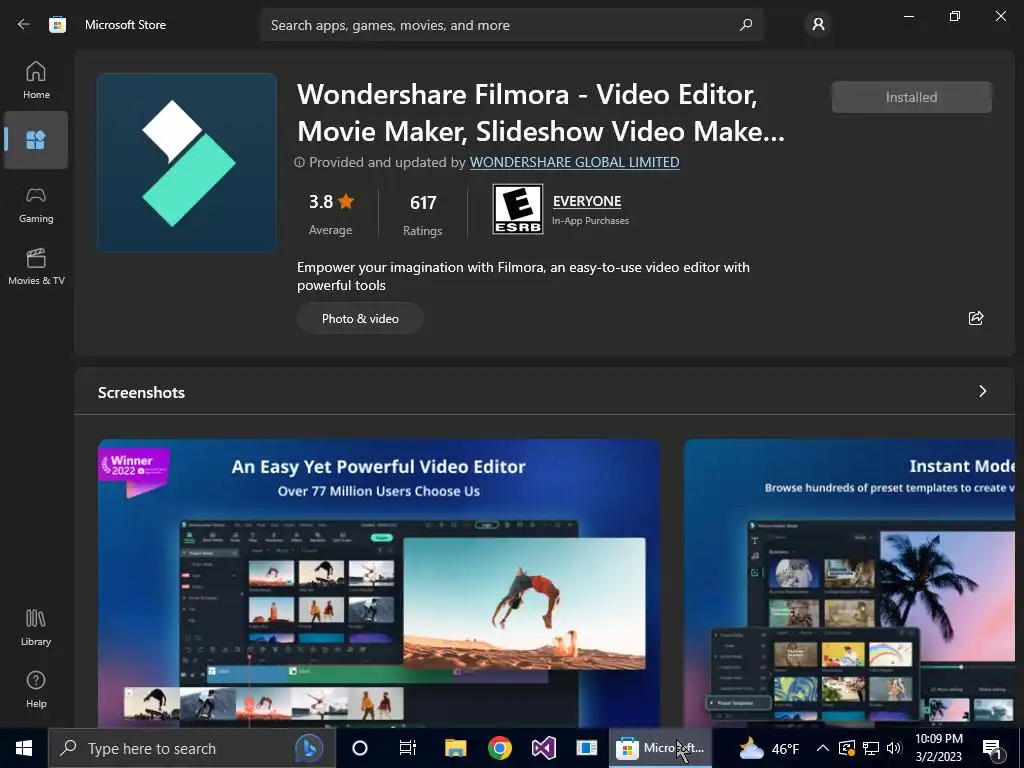Click the Cortana circle icon on taskbar

360,748
